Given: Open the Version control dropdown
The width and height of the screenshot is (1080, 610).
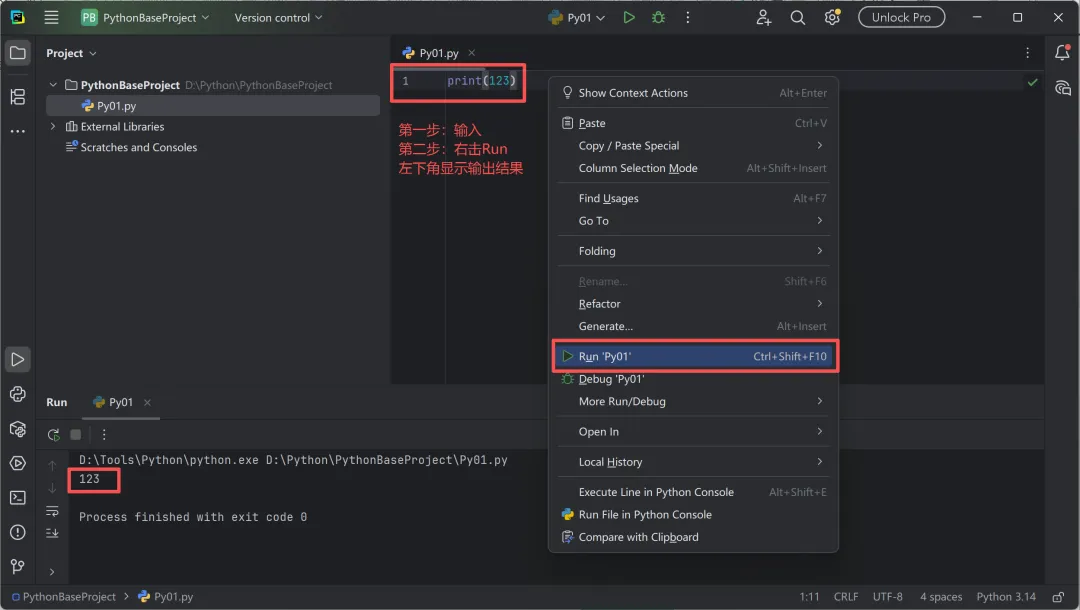Looking at the screenshot, I should (278, 17).
